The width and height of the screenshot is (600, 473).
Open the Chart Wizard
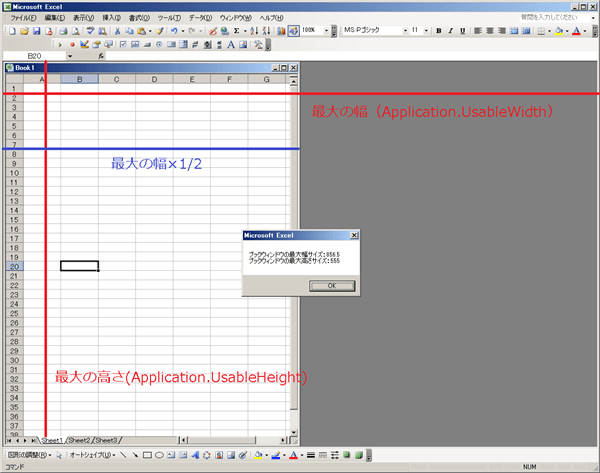(x=281, y=31)
